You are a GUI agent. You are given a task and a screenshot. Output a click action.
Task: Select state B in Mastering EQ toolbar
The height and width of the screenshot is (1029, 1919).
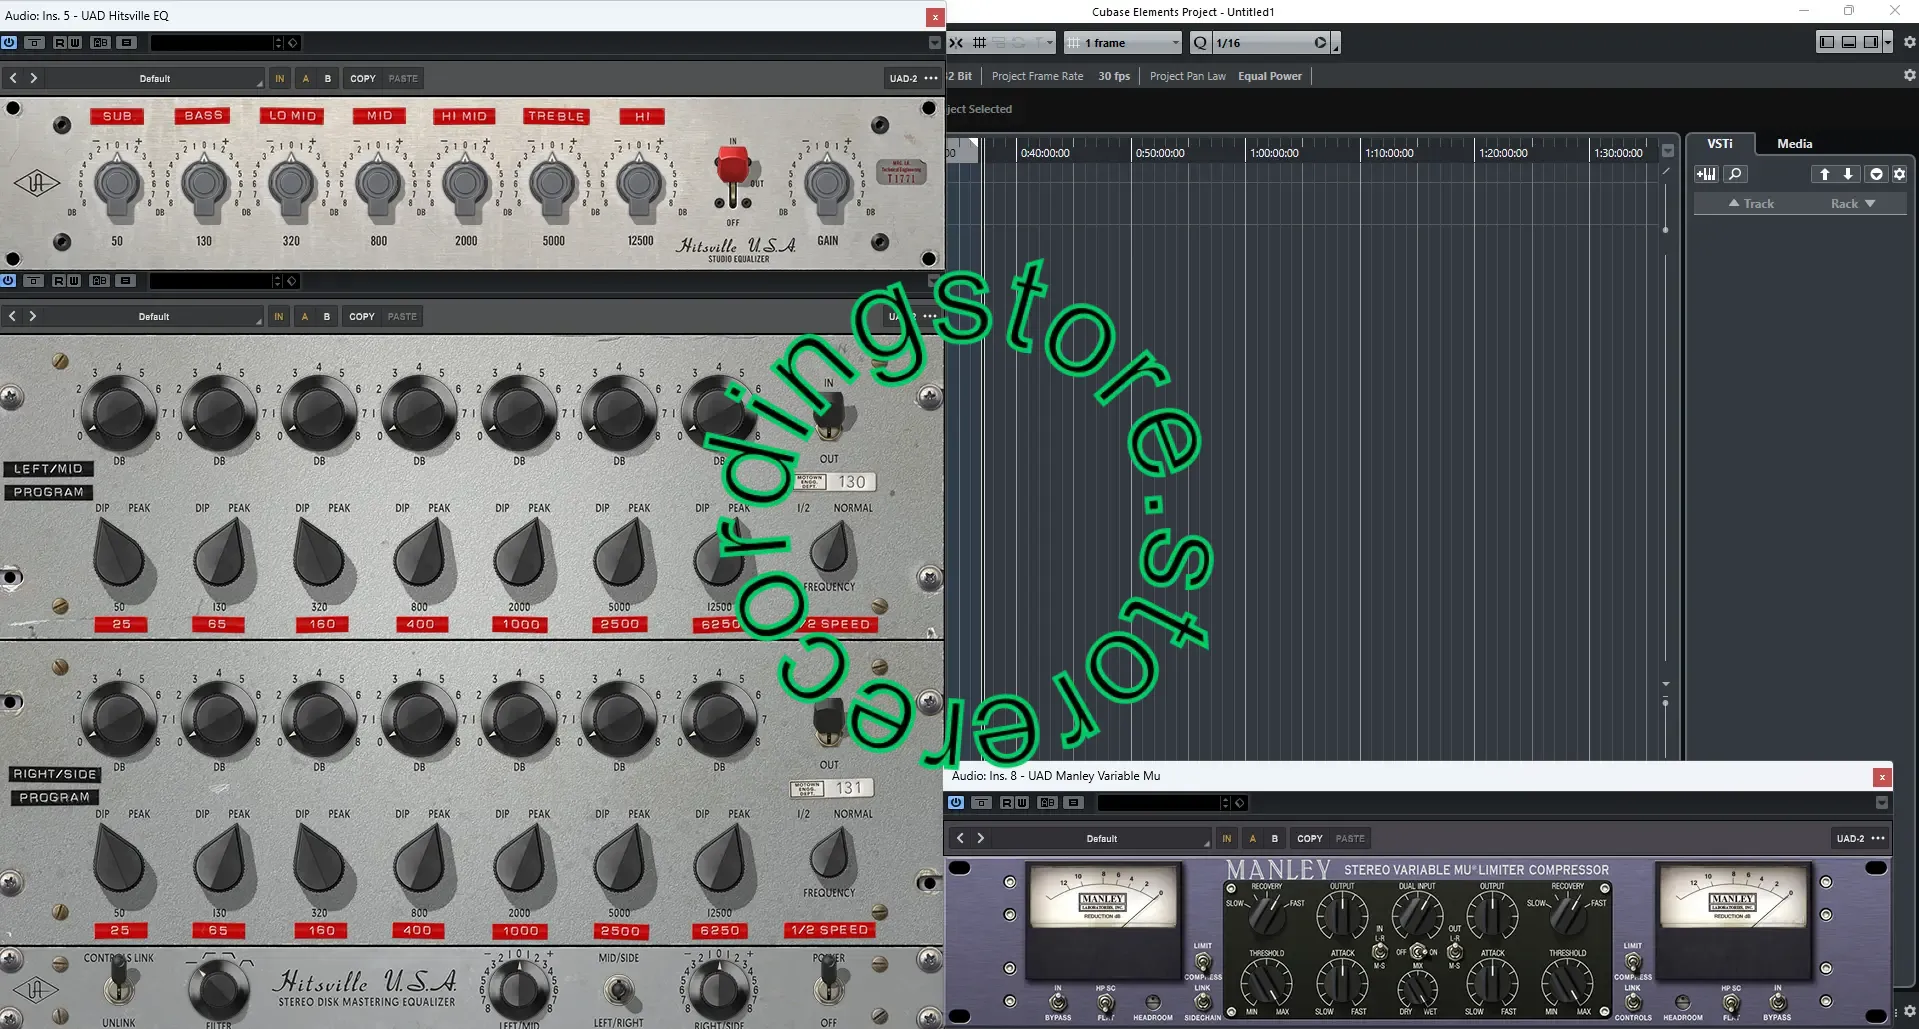click(327, 316)
